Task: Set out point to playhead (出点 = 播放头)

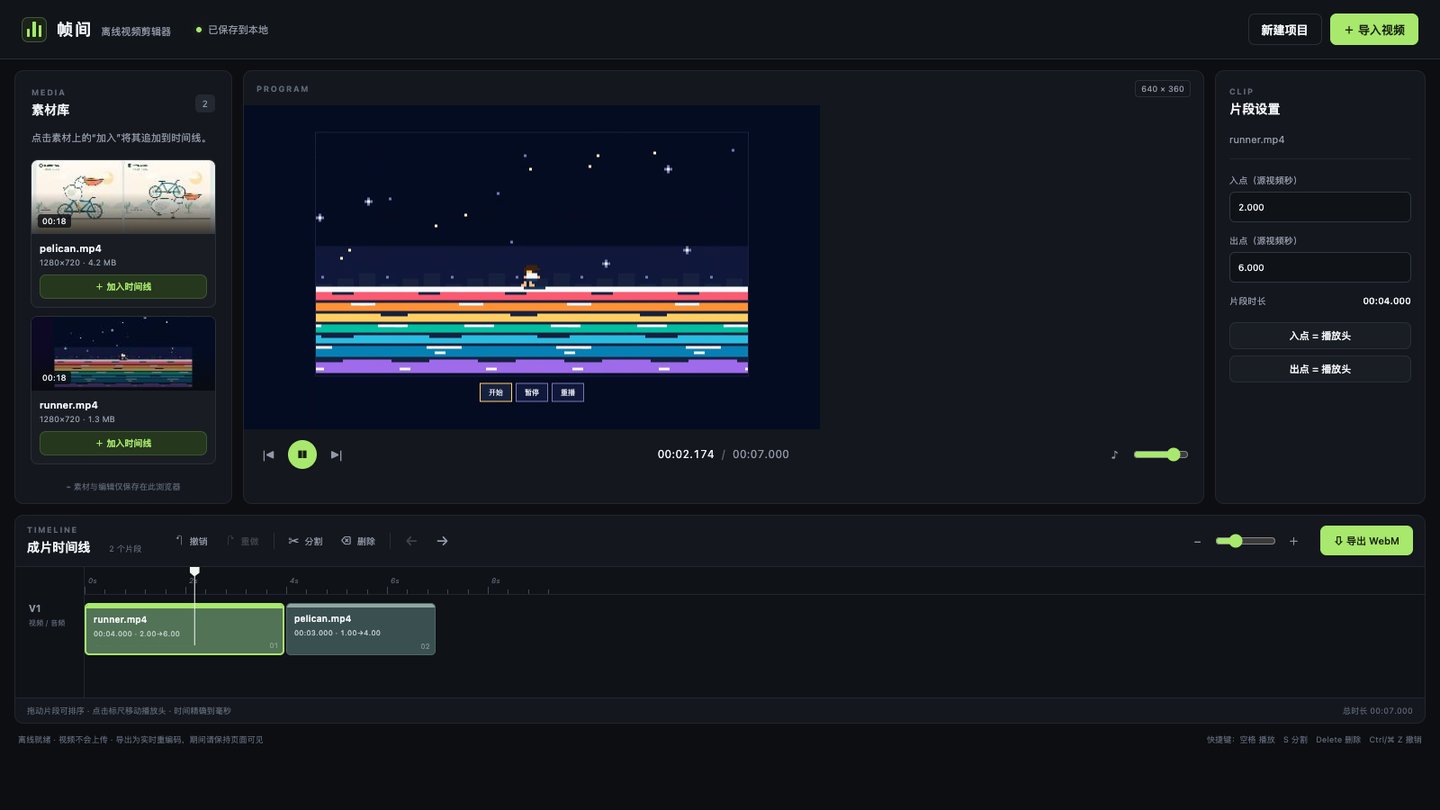Action: (x=1320, y=369)
